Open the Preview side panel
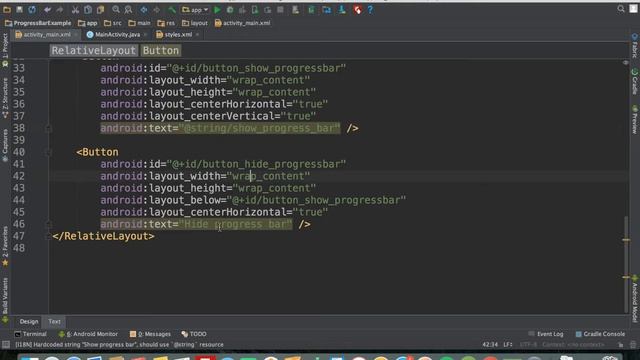640x360 pixels. point(635,119)
